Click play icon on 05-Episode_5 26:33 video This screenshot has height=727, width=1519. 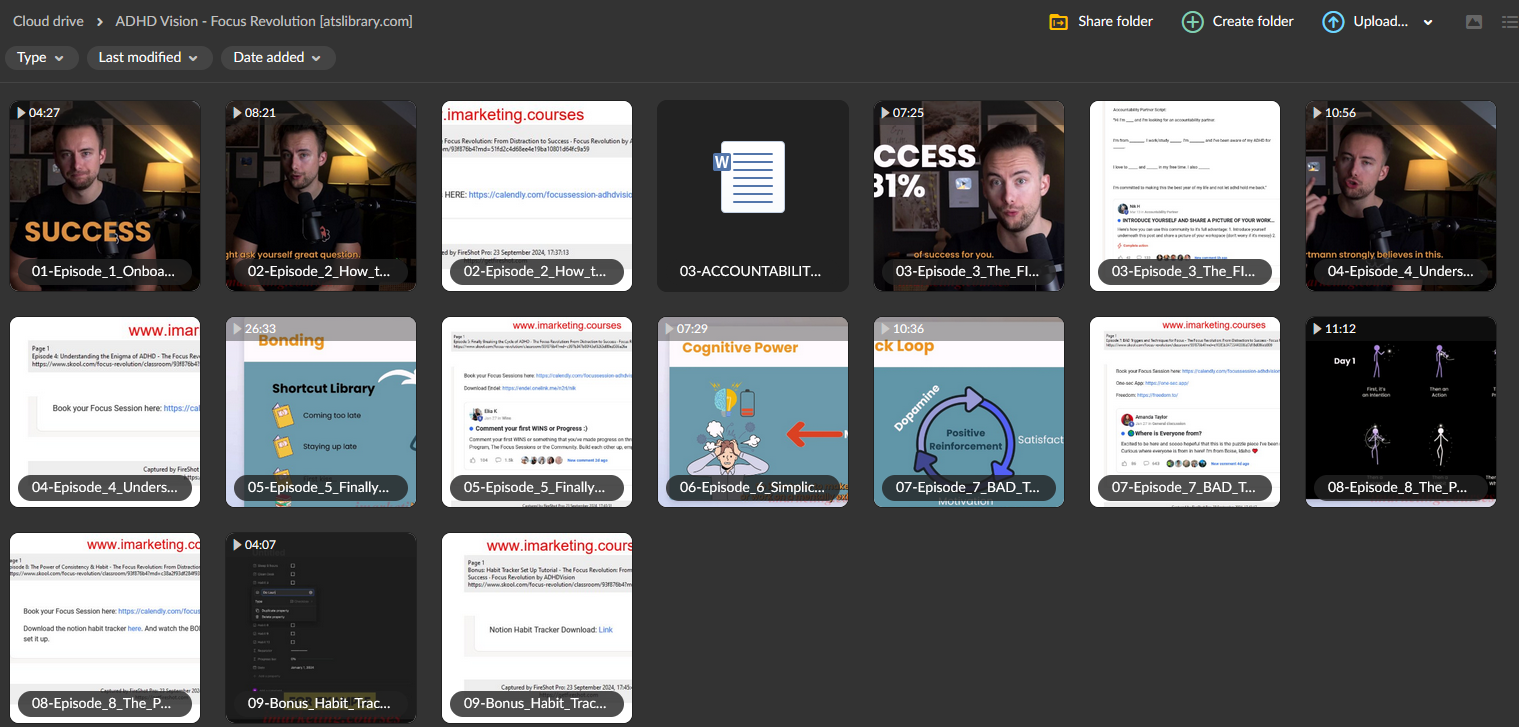[237, 329]
